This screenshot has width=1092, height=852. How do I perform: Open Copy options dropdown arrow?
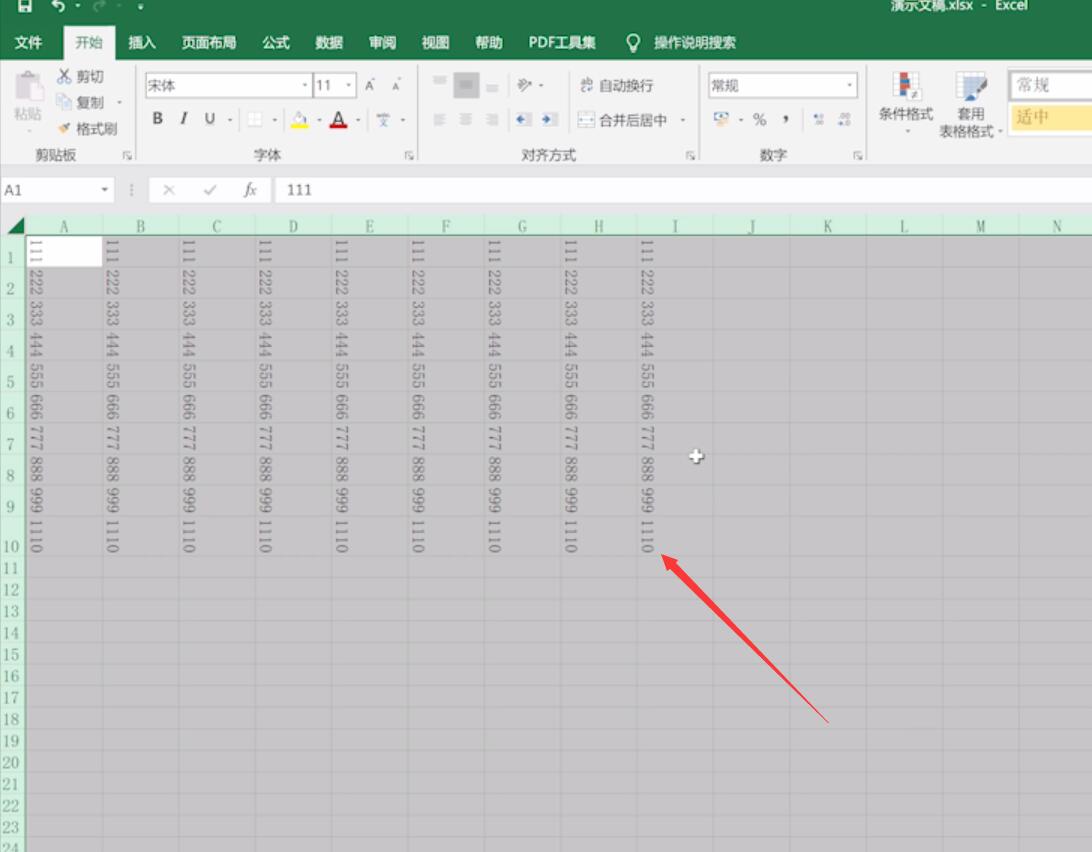click(x=120, y=102)
